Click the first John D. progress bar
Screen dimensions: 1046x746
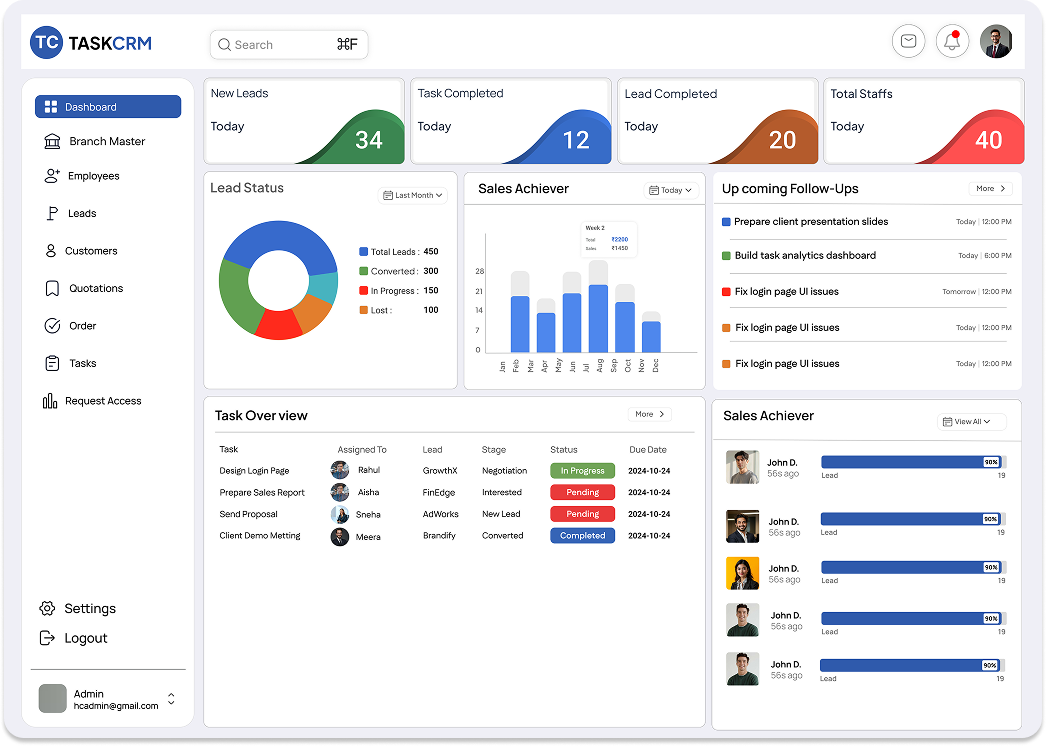(911, 462)
